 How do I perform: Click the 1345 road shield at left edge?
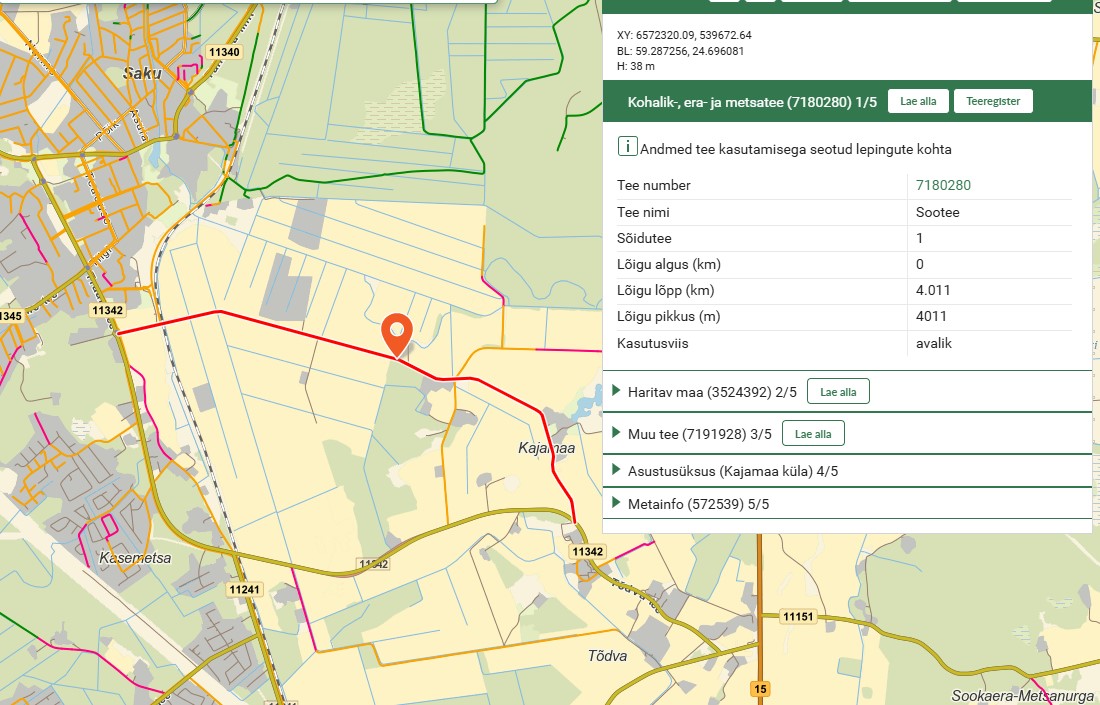[x=11, y=316]
